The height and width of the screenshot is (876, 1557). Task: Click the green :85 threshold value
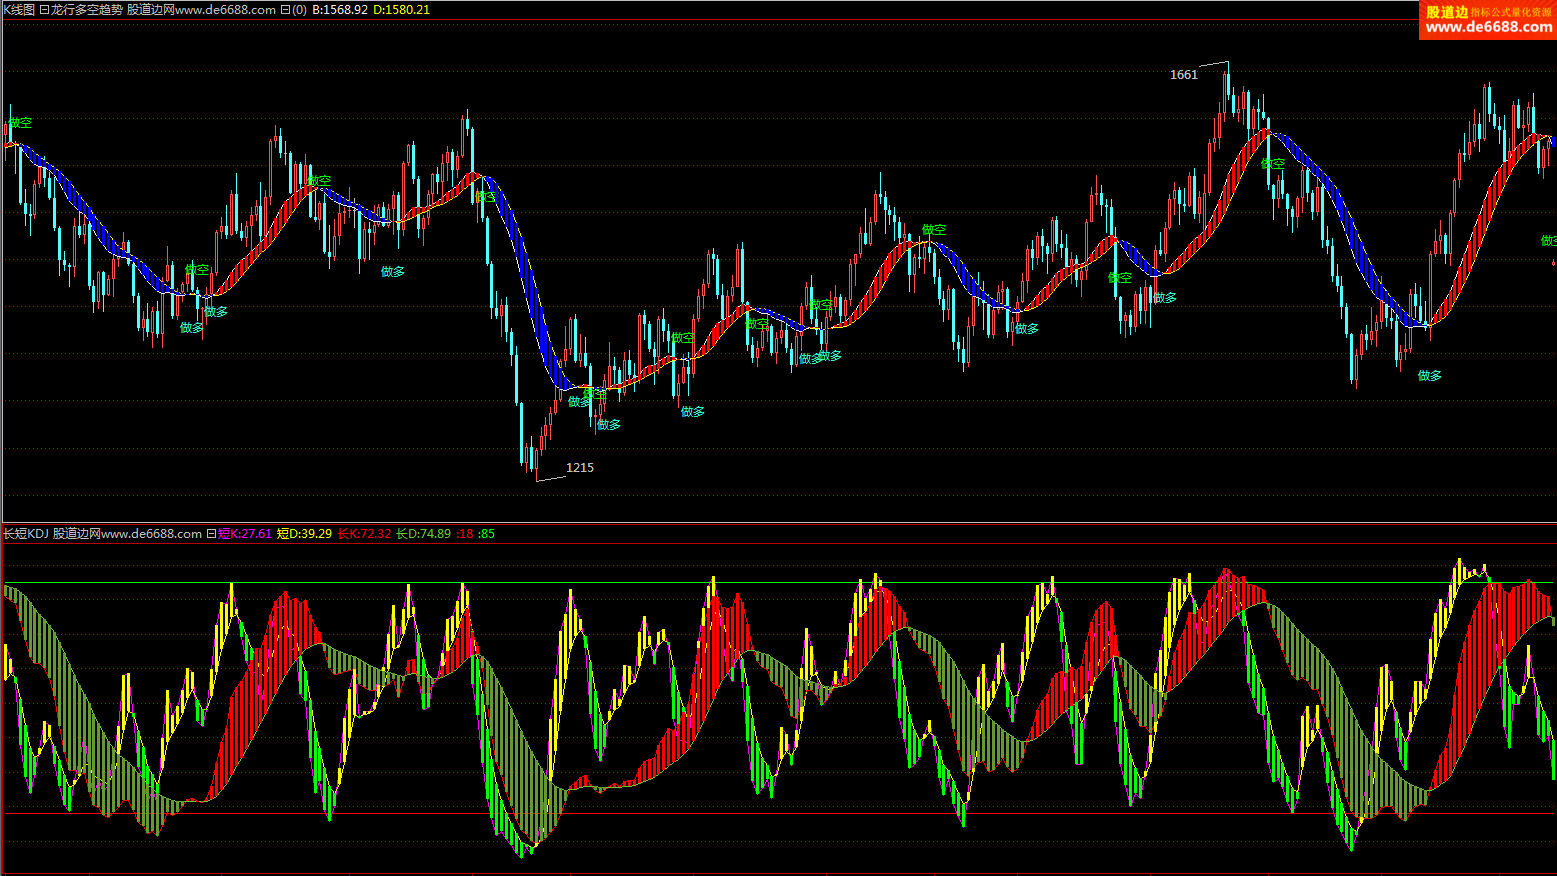click(x=486, y=534)
